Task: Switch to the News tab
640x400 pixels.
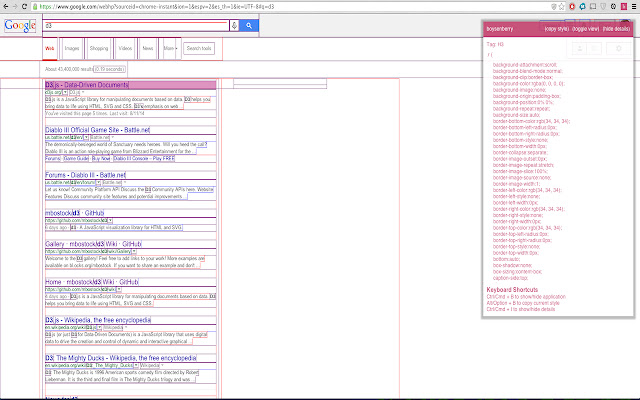Action: [148, 48]
